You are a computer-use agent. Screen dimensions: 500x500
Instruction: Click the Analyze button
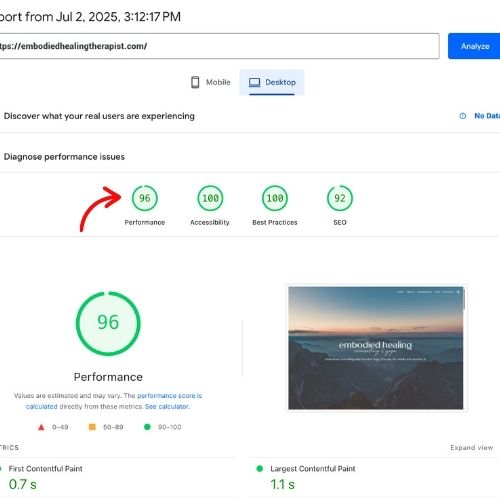pos(474,46)
